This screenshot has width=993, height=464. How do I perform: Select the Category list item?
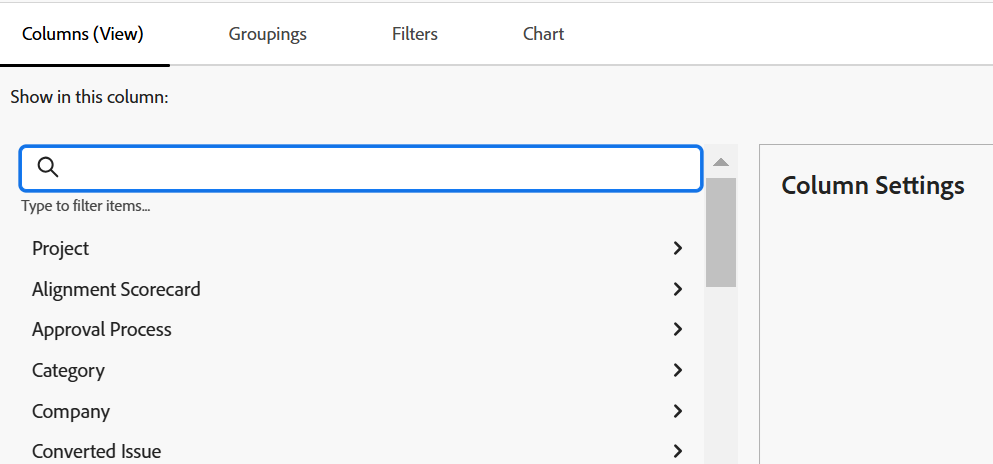coord(68,370)
